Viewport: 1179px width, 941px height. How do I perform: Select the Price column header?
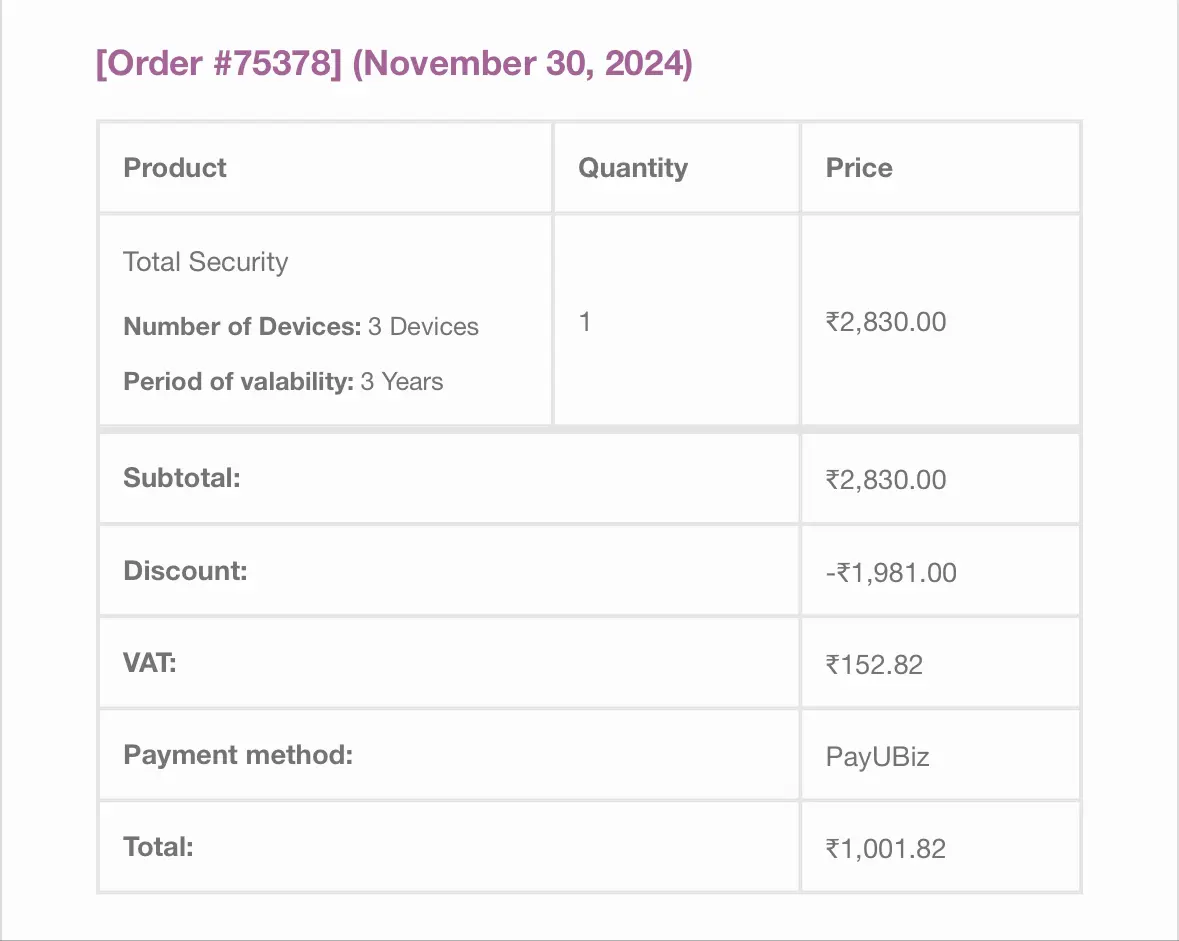[x=859, y=168]
